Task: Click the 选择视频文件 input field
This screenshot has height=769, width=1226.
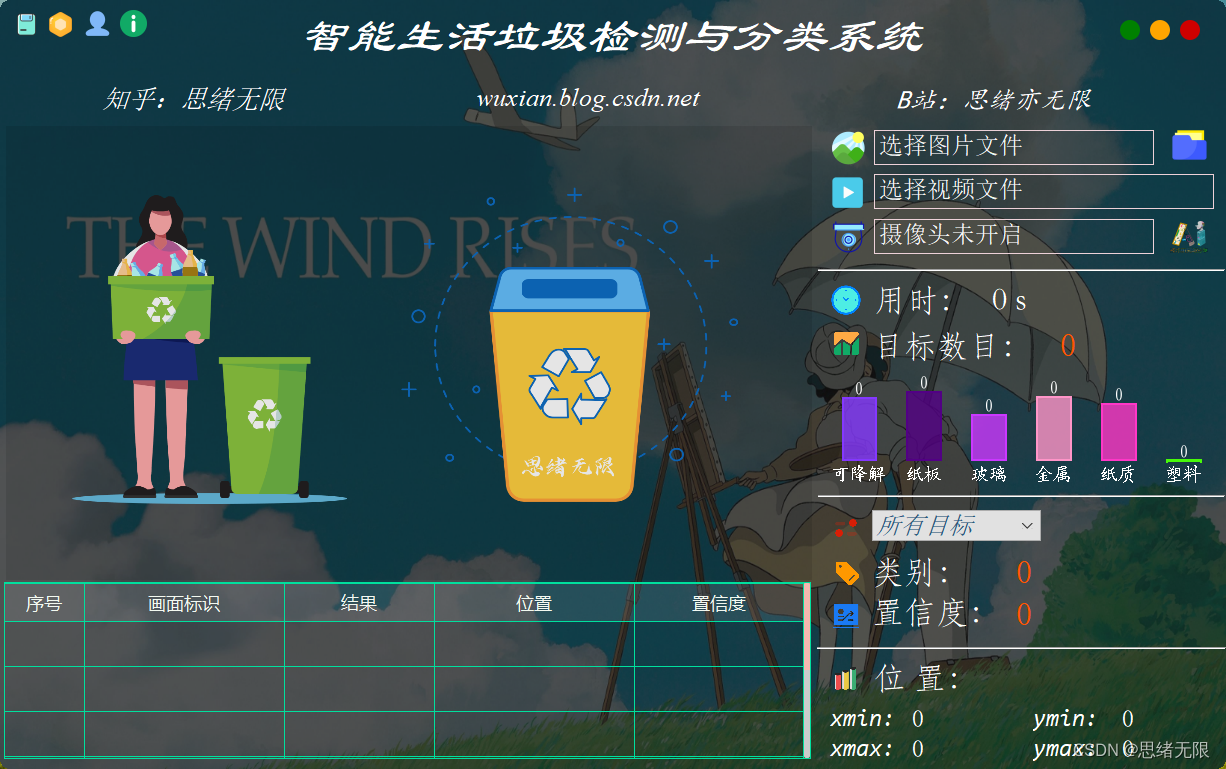Action: tap(1044, 191)
